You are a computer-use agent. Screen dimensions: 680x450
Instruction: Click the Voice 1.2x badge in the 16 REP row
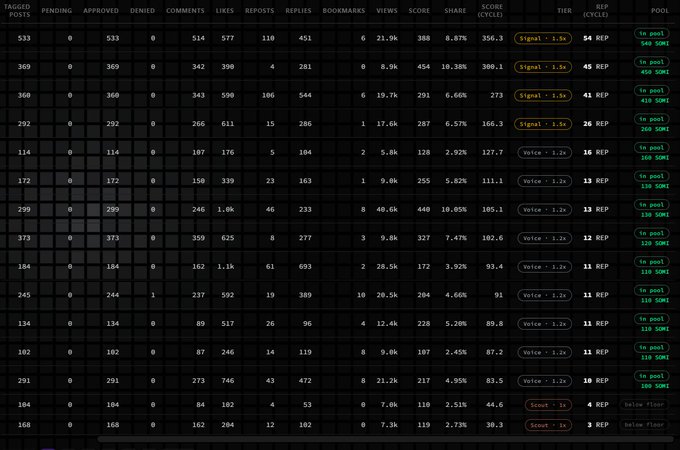545,153
